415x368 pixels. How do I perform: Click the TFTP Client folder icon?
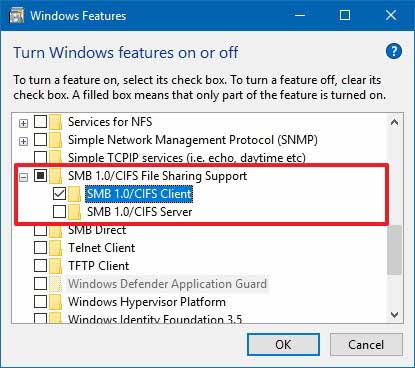[55, 266]
